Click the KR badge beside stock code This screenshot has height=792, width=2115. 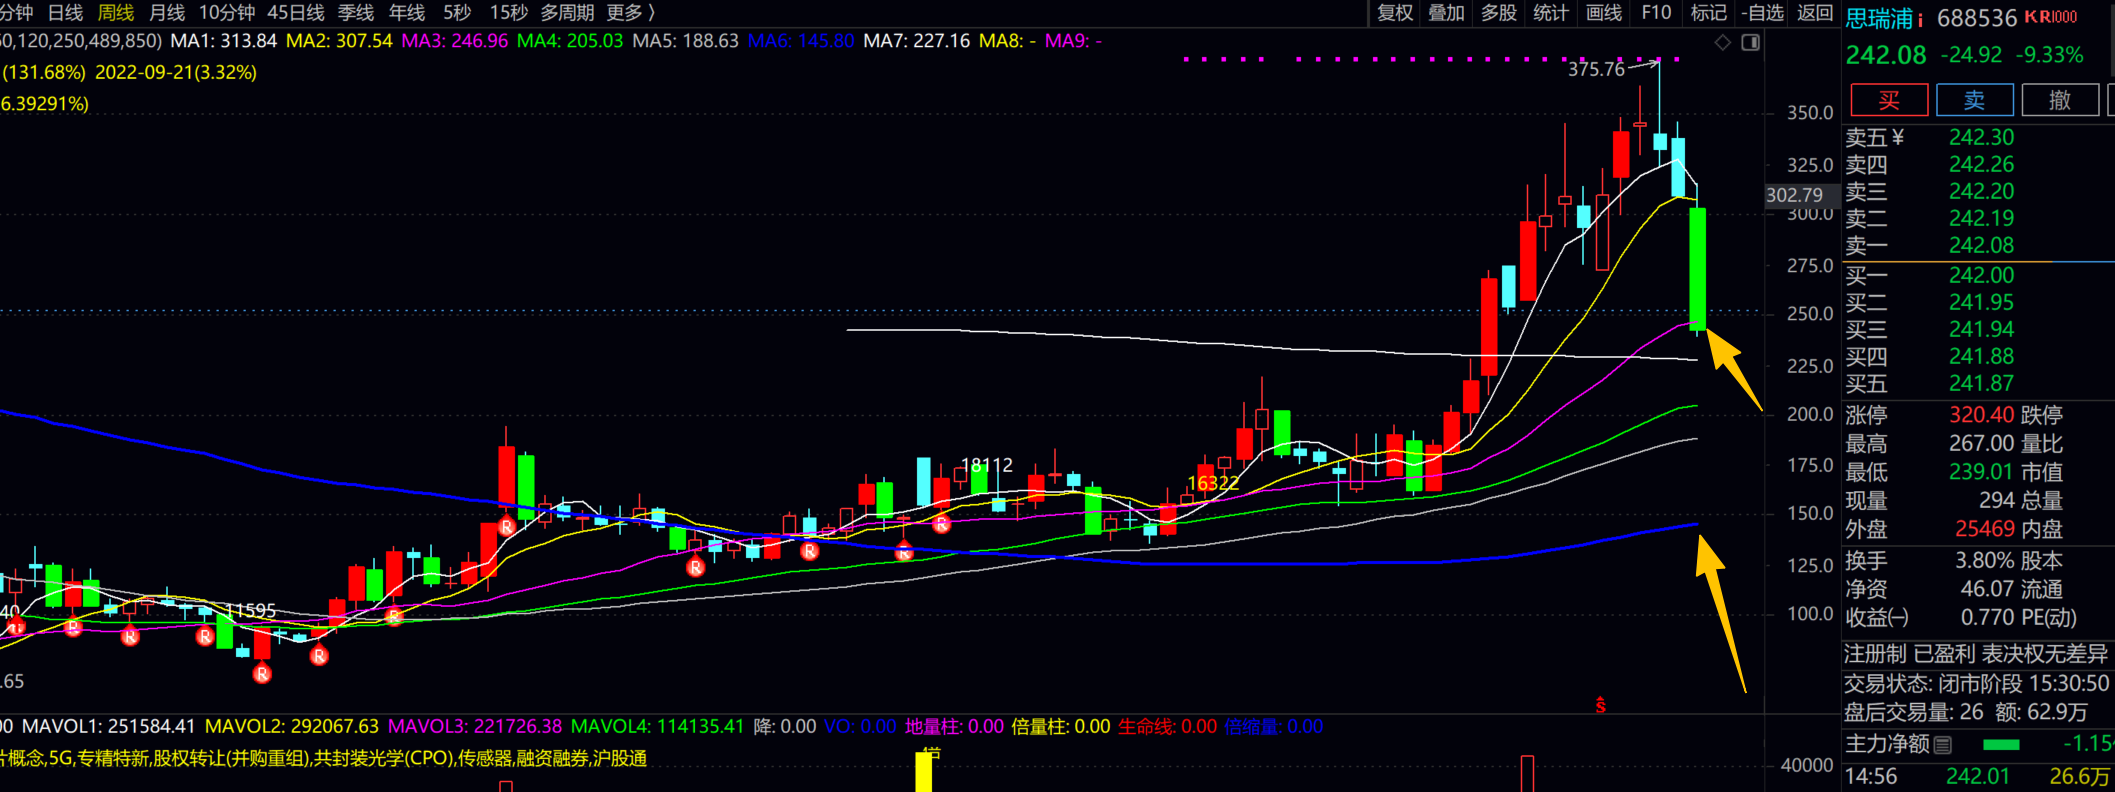pyautogui.click(x=2051, y=17)
